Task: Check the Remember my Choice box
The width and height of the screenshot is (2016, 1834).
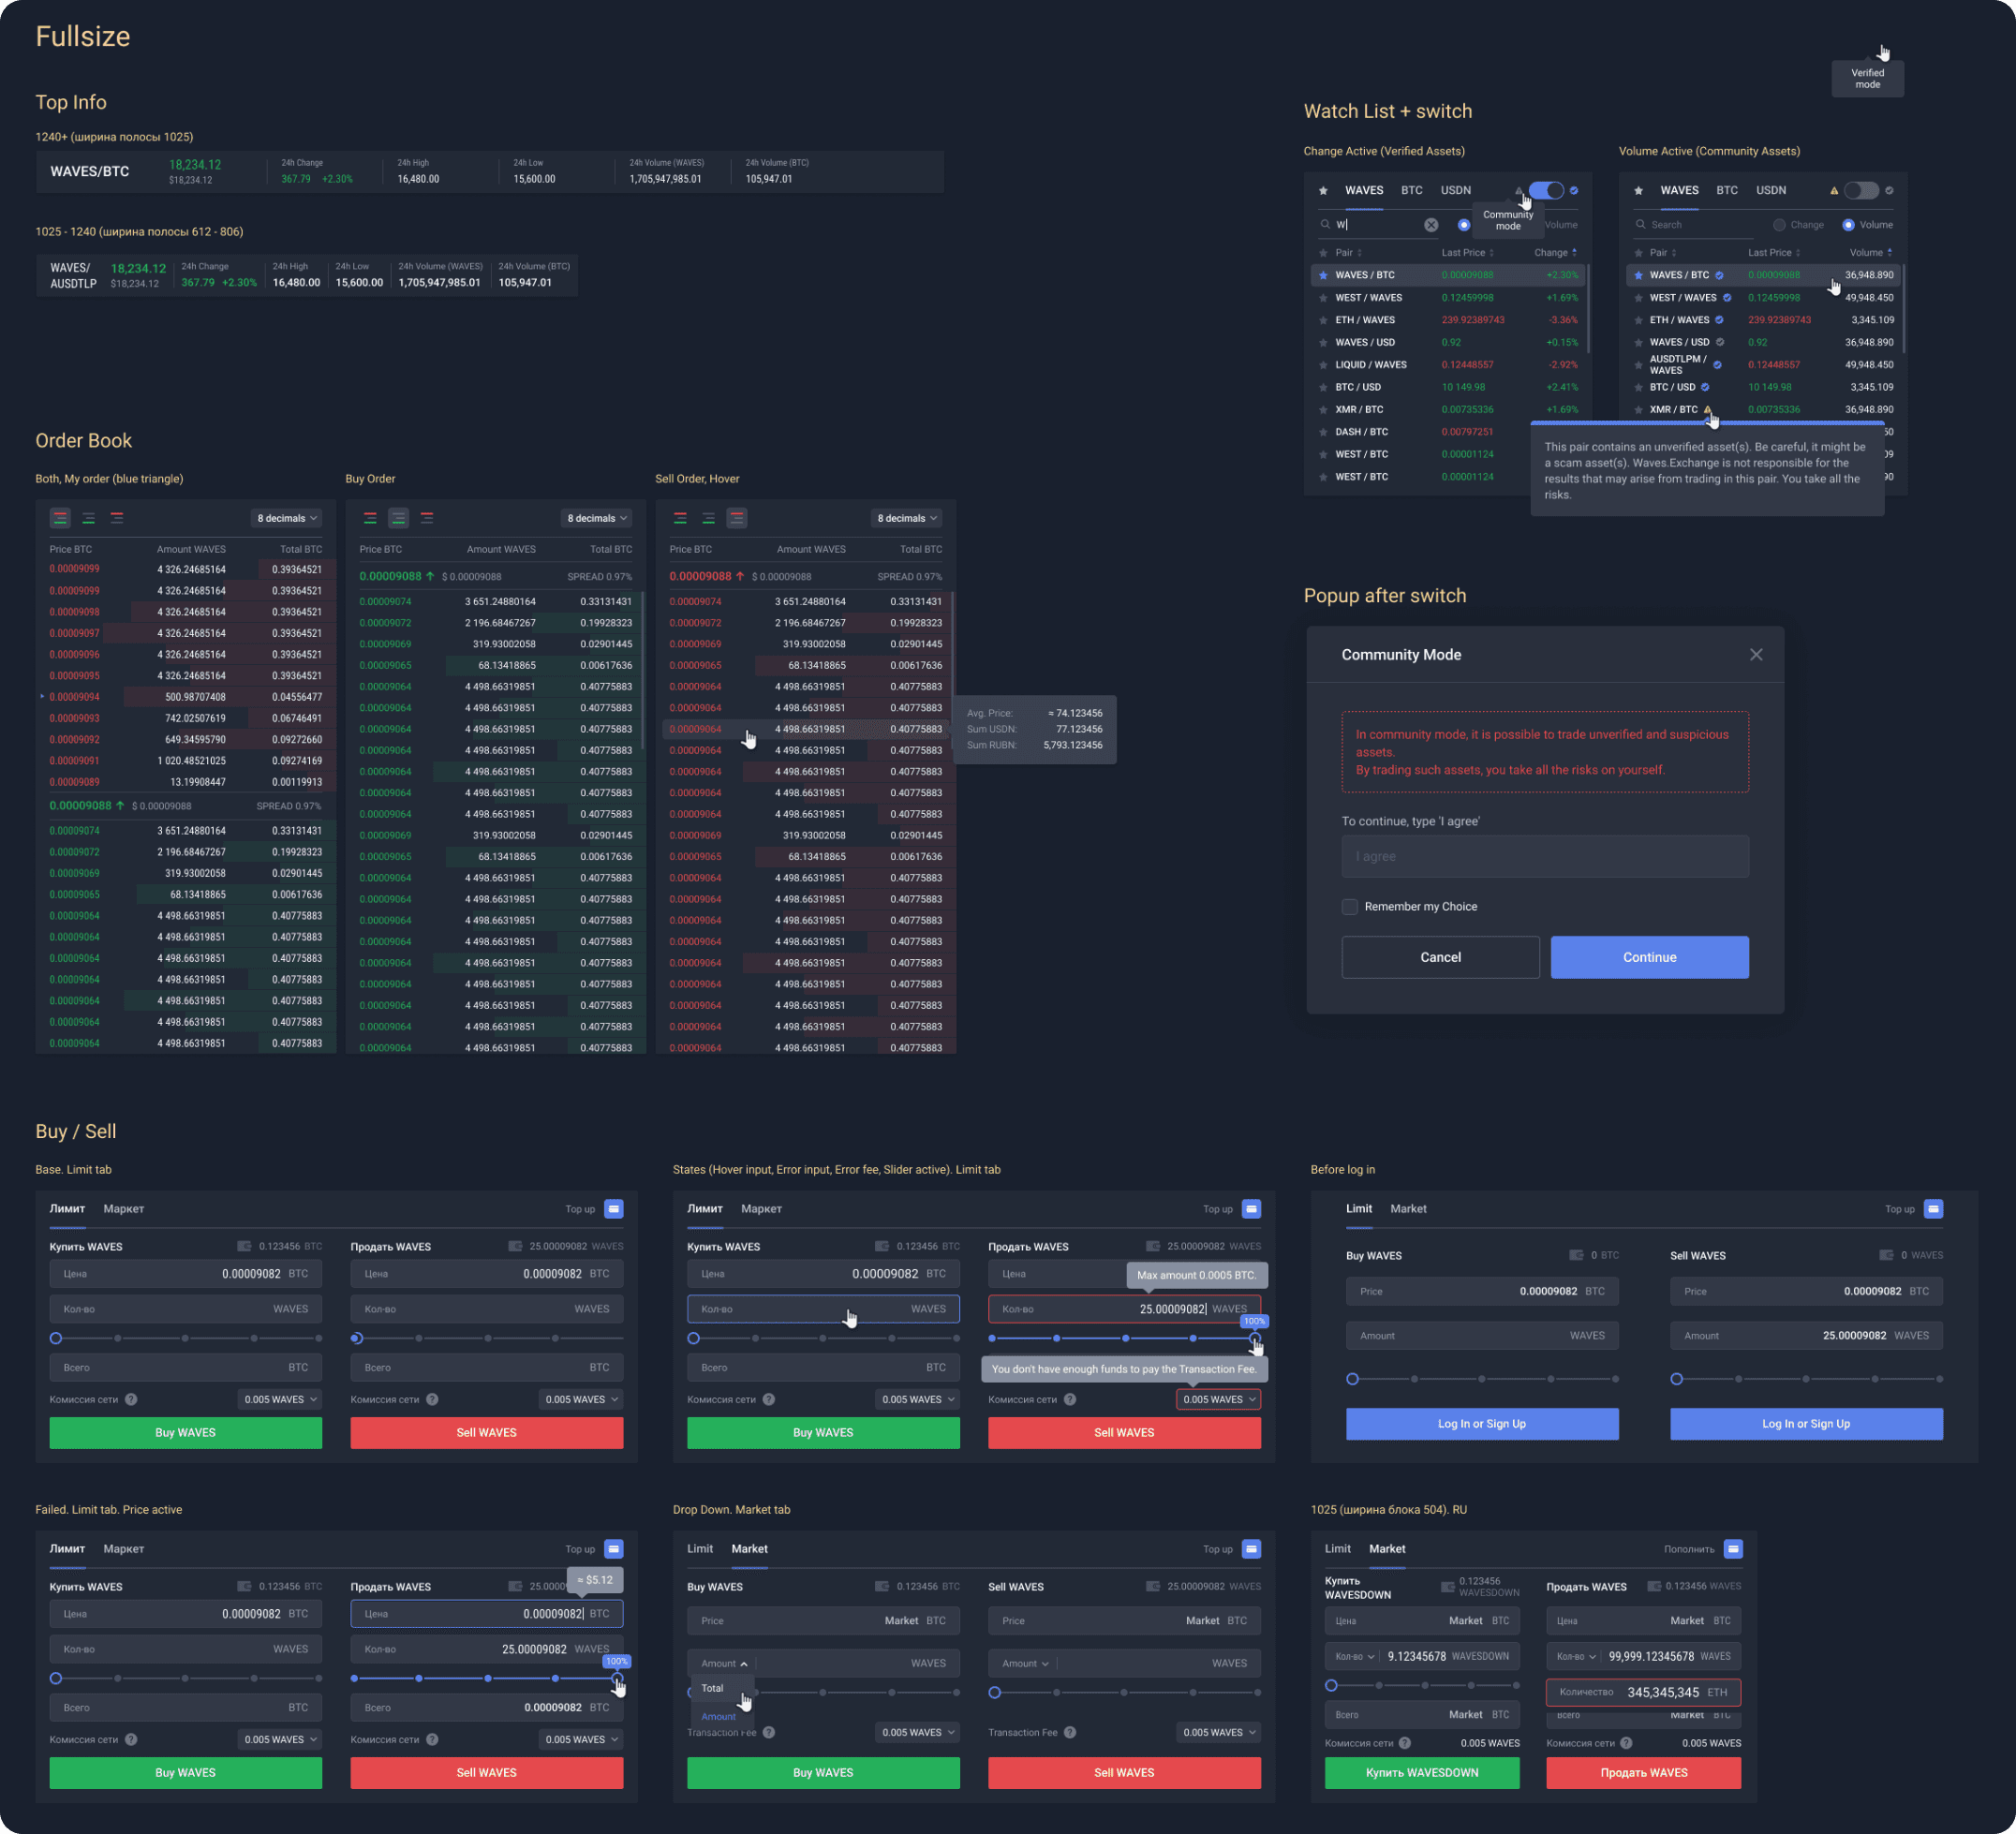Action: tap(1350, 907)
